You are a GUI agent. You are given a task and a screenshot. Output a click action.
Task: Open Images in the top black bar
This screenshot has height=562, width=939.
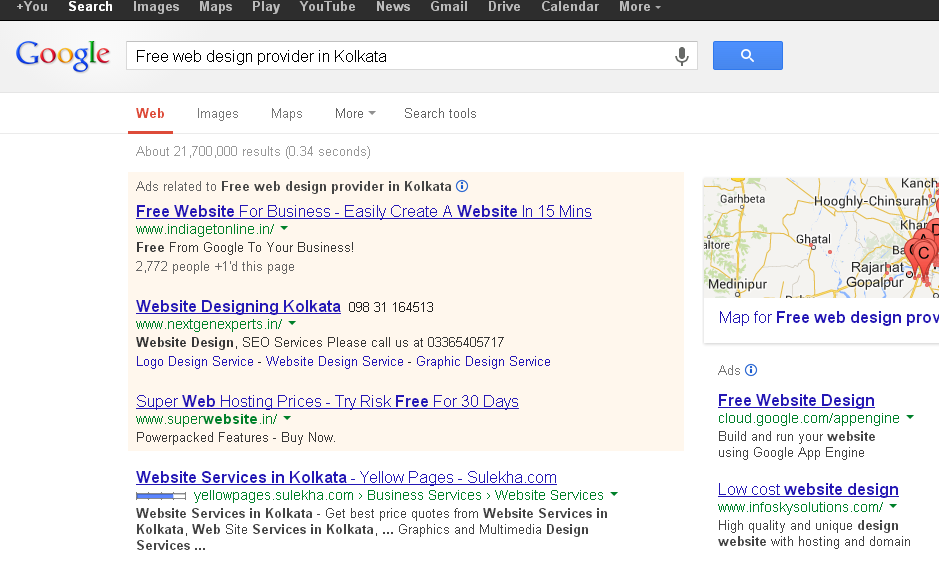(156, 7)
